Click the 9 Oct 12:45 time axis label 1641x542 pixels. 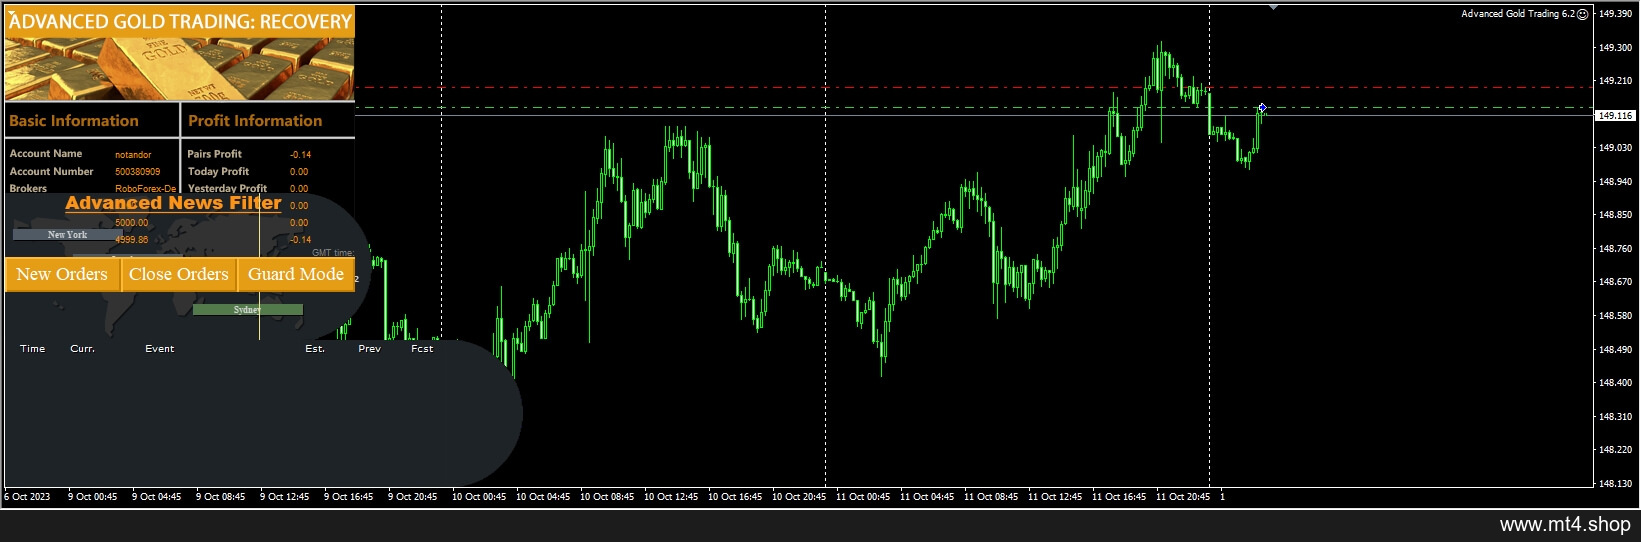[x=285, y=497]
